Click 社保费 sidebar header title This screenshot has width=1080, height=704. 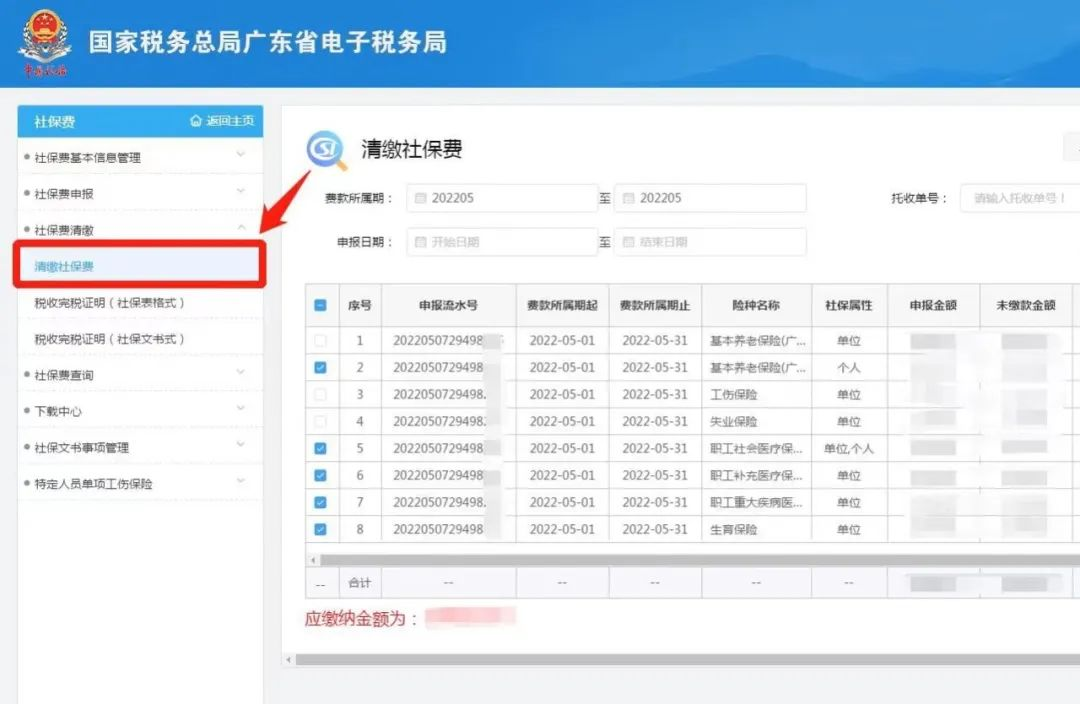pyautogui.click(x=54, y=122)
